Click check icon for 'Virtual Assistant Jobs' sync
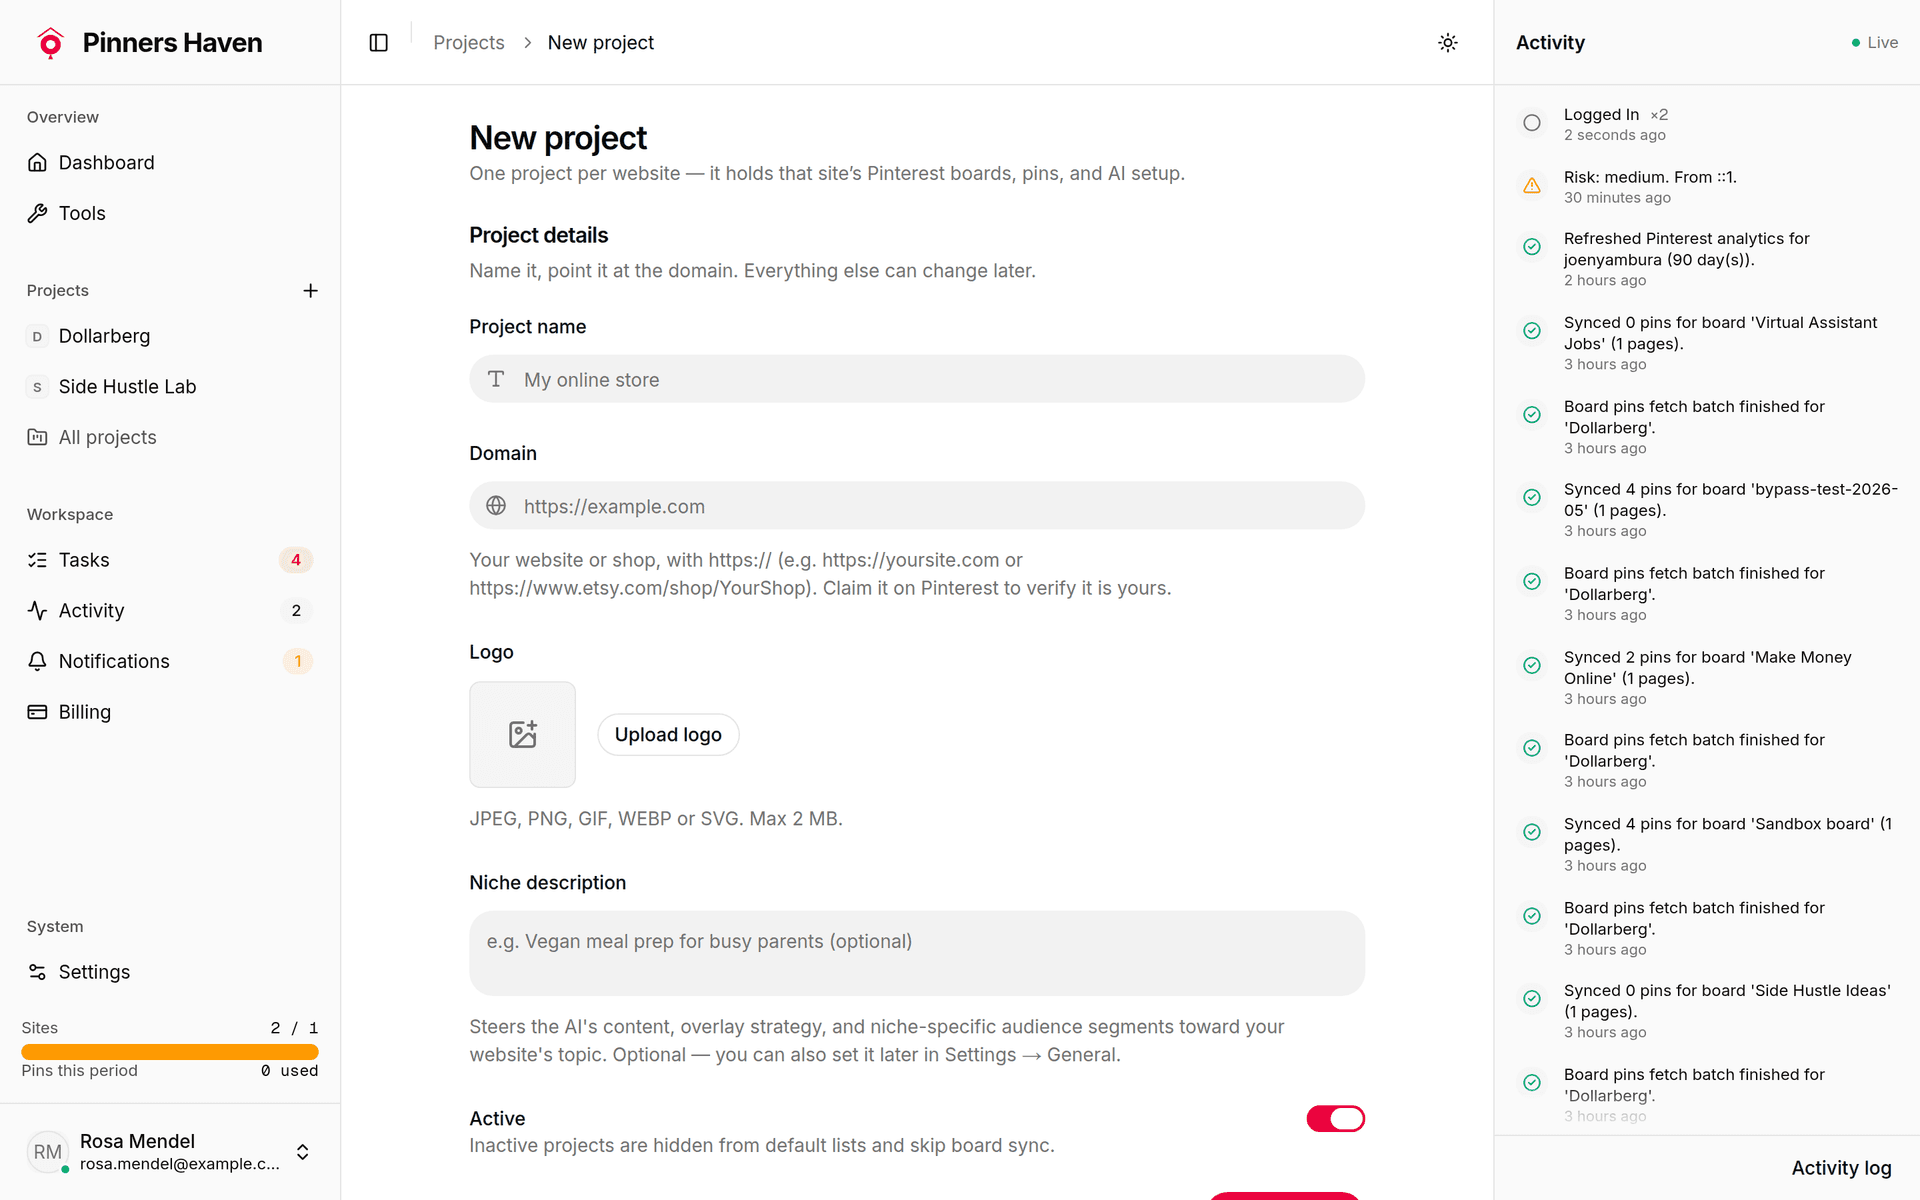1920x1200 pixels. point(1532,331)
